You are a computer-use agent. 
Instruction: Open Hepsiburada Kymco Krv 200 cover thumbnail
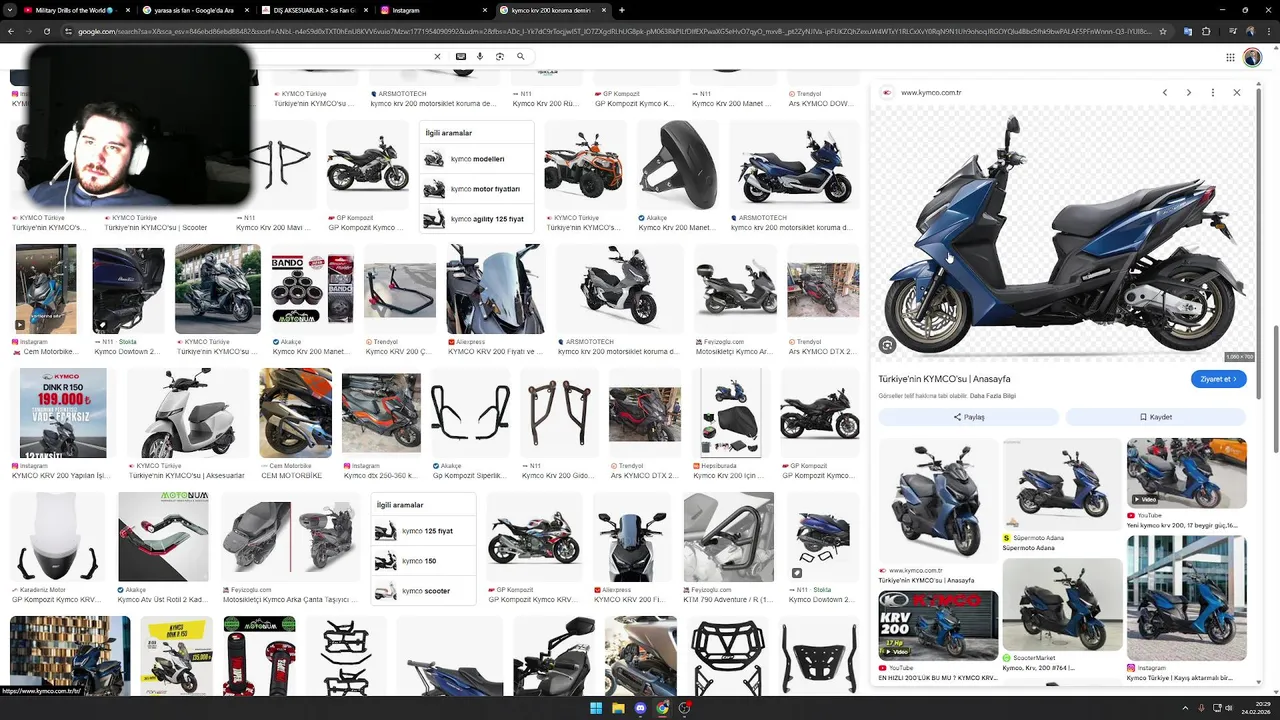731,413
